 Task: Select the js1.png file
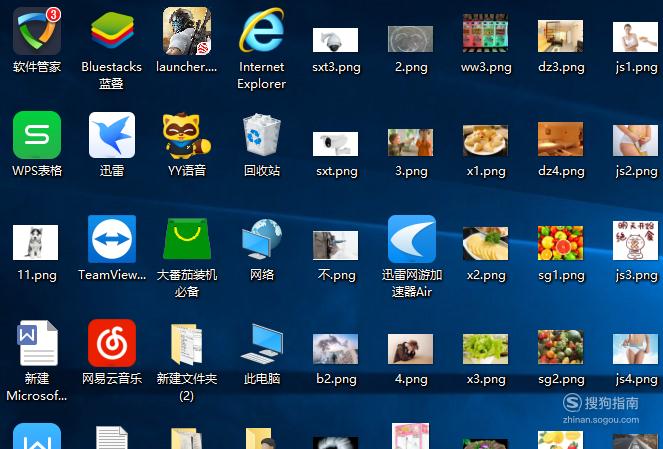635,37
